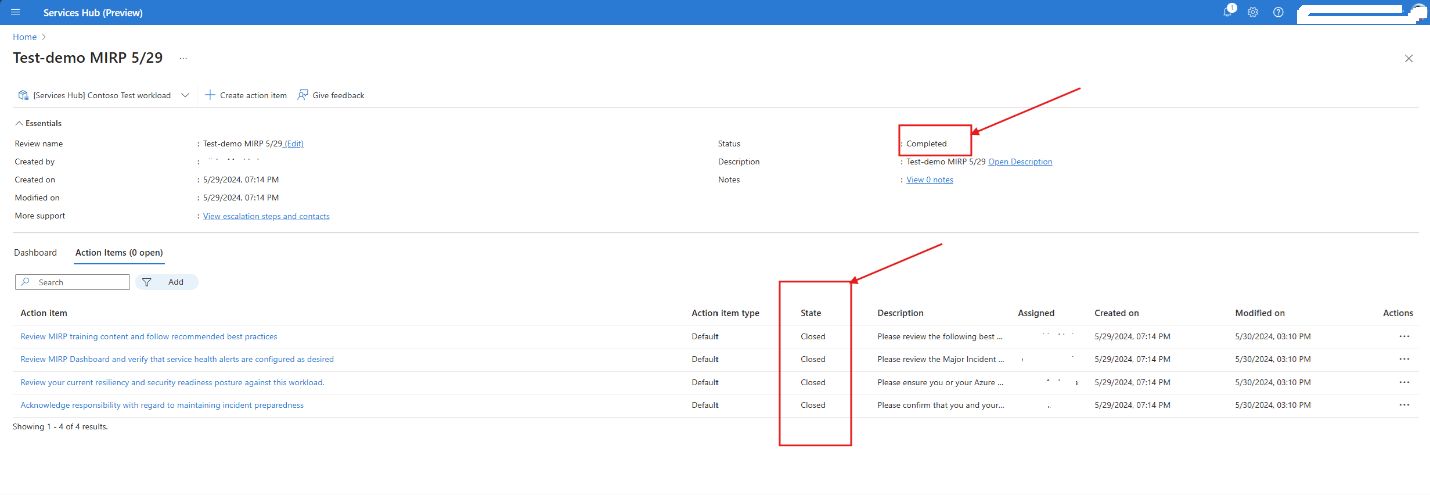
Task: Open actions ellipsis for resiliency and security readiness row
Action: point(1404,382)
